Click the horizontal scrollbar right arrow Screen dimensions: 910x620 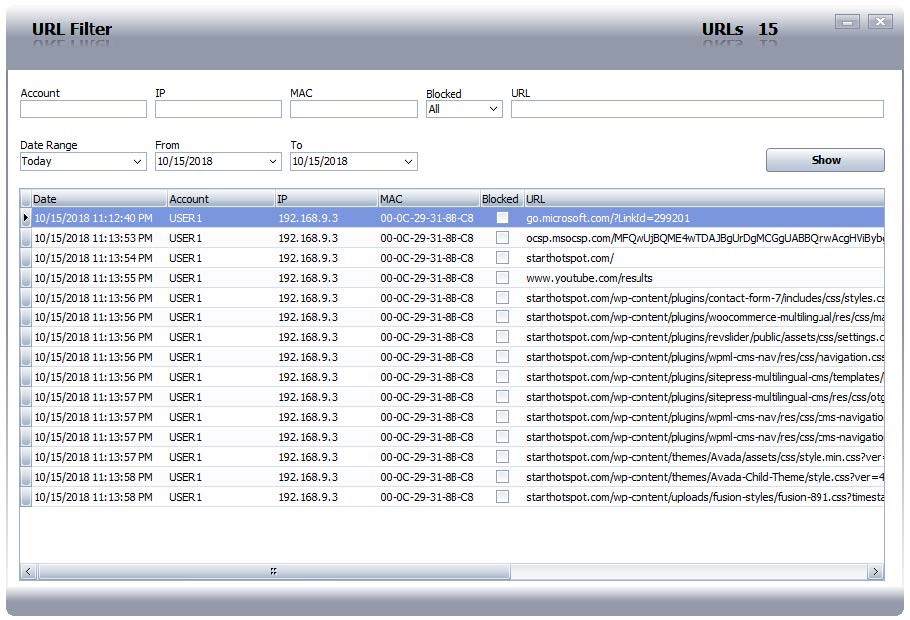tap(876, 572)
